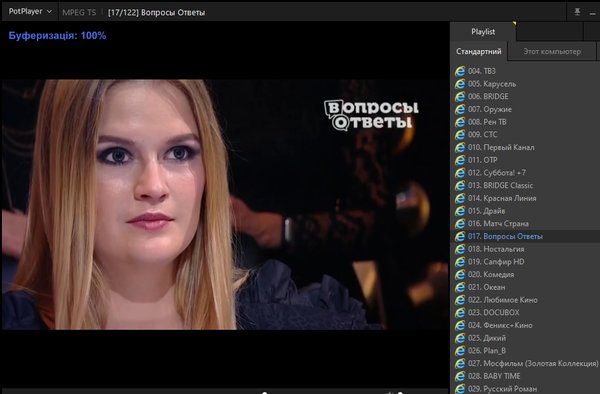Click the icon beside 006. BRIDGE
The height and width of the screenshot is (394, 600).
point(460,96)
